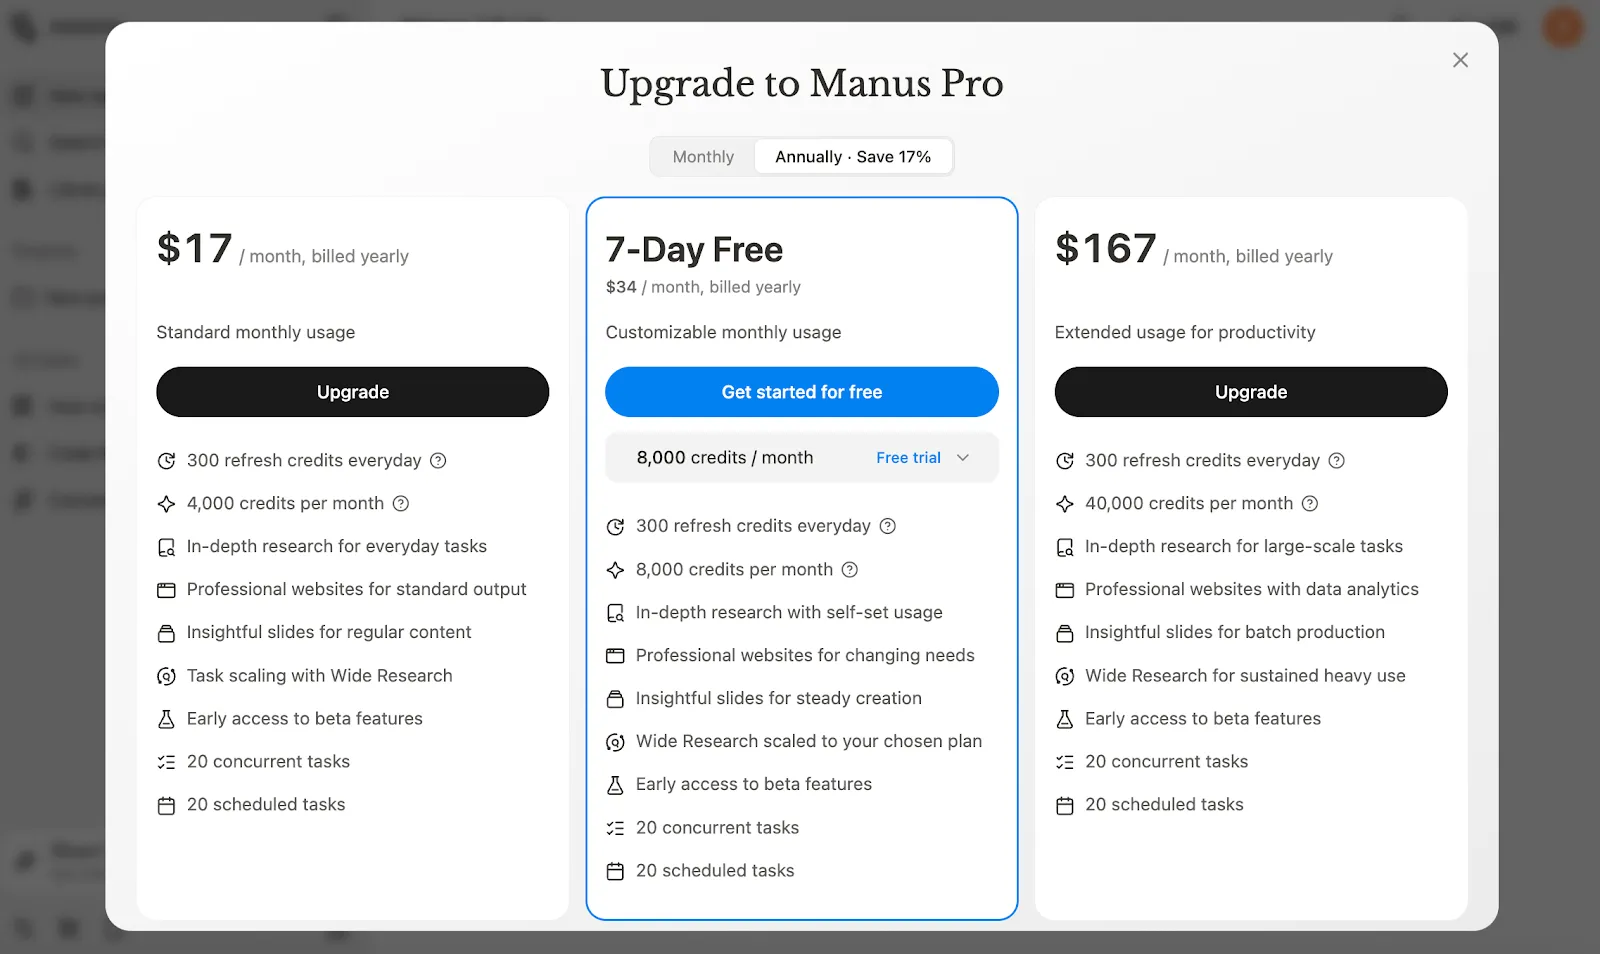The width and height of the screenshot is (1600, 954).
Task: Click help icon beside middle plan refresh credits
Action: click(888, 526)
